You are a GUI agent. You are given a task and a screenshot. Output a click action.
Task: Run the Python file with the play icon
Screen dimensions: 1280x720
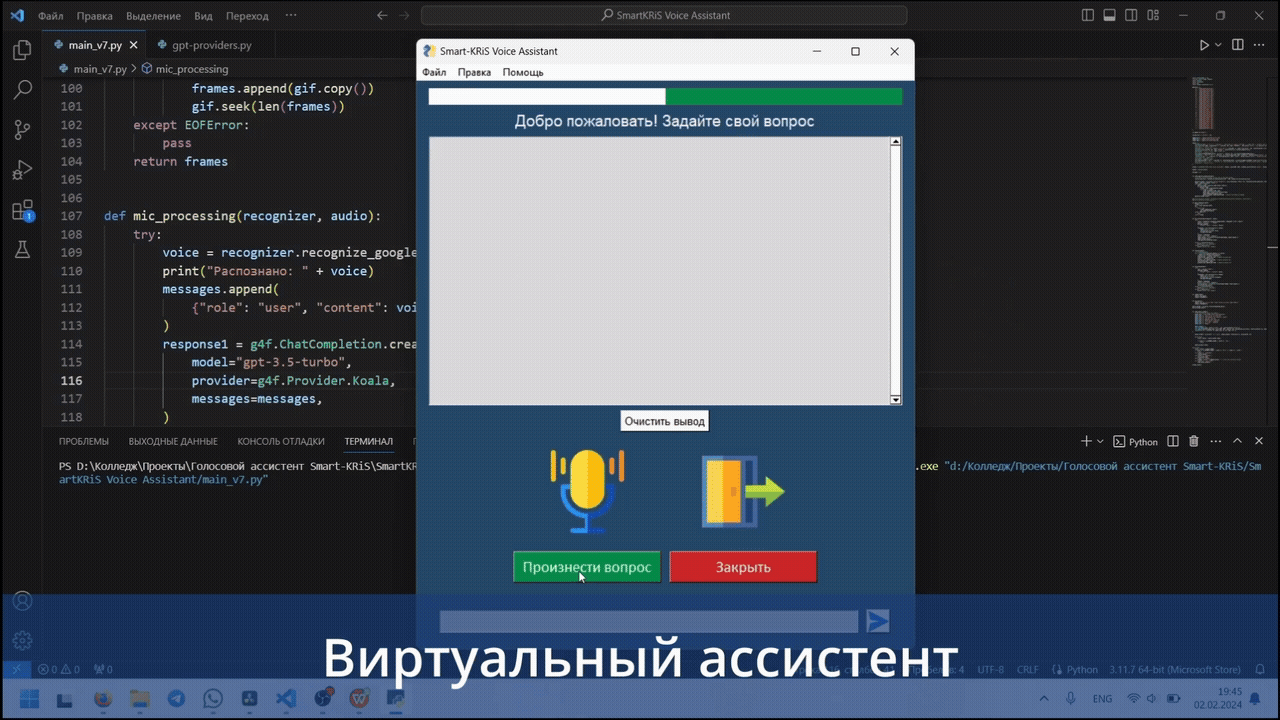1204,45
